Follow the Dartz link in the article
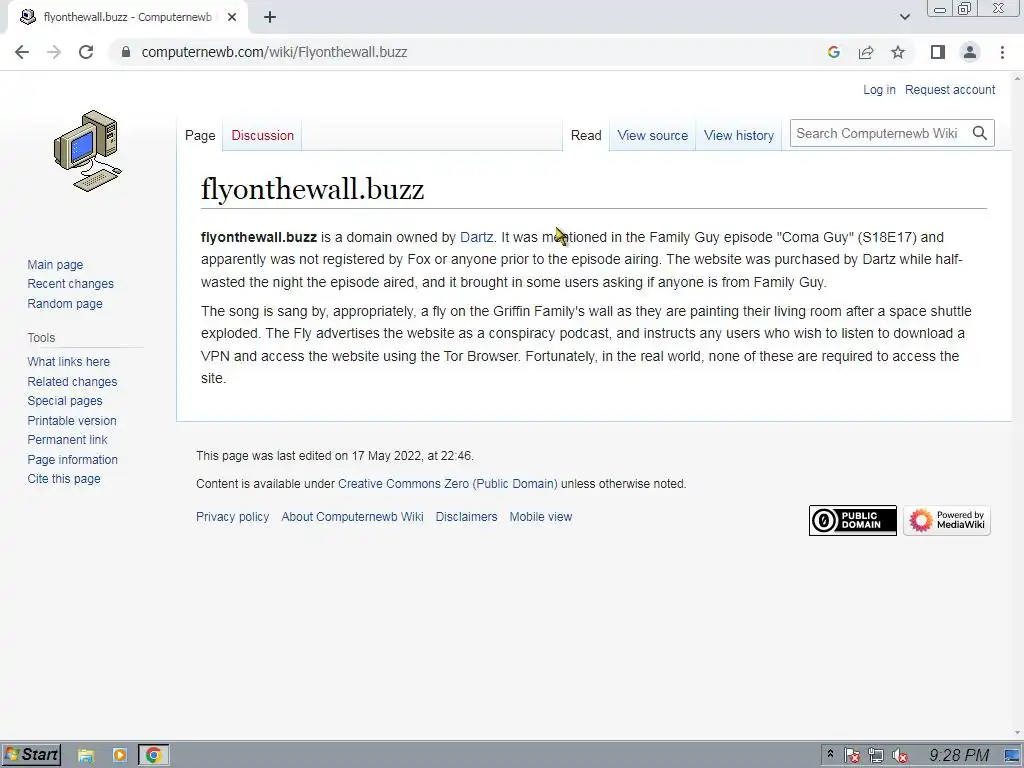The height and width of the screenshot is (768, 1024). pyautogui.click(x=477, y=237)
